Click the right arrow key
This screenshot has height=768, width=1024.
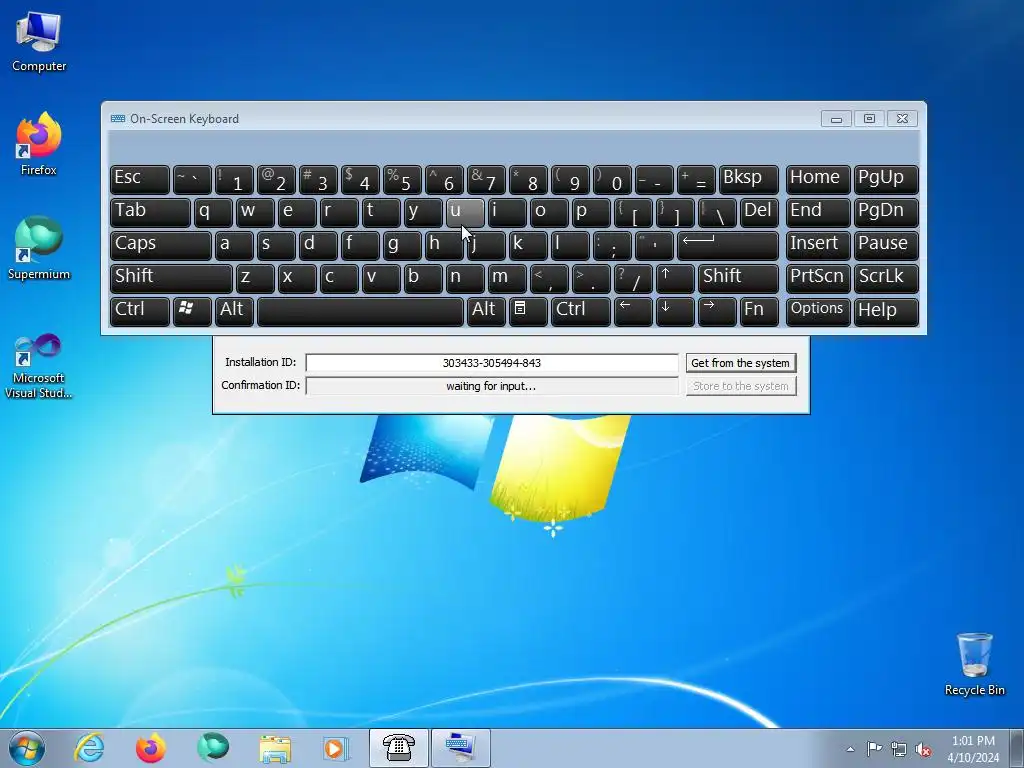[717, 312]
